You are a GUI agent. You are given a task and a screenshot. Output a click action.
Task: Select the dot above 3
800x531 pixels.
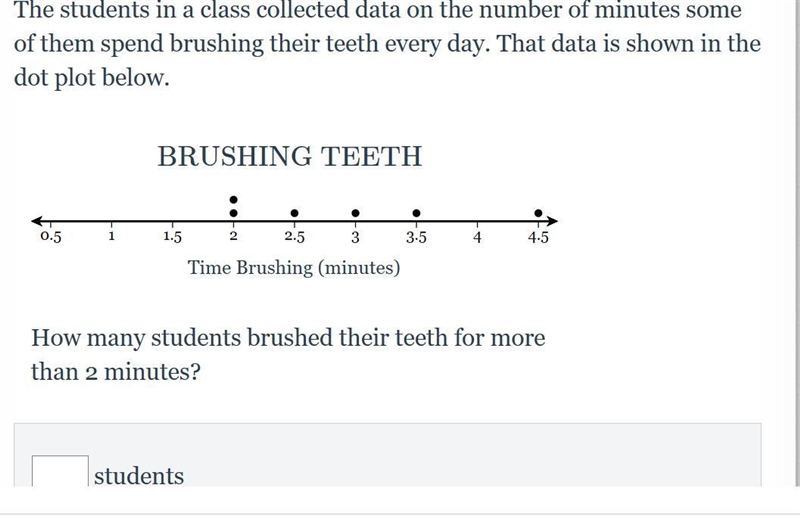[x=356, y=213]
